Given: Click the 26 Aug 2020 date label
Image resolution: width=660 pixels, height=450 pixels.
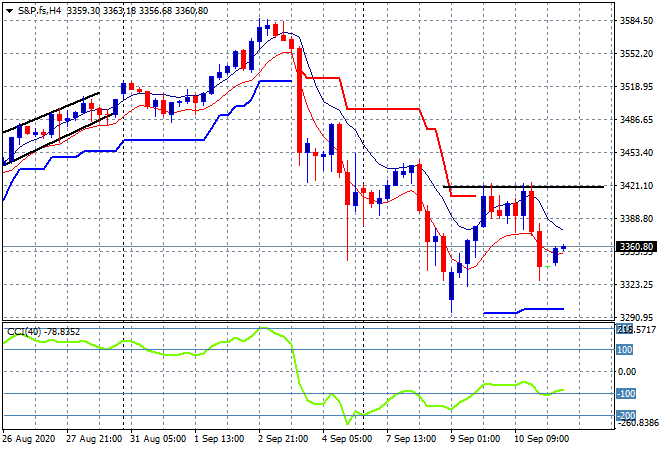Looking at the screenshot, I should 29,439.
